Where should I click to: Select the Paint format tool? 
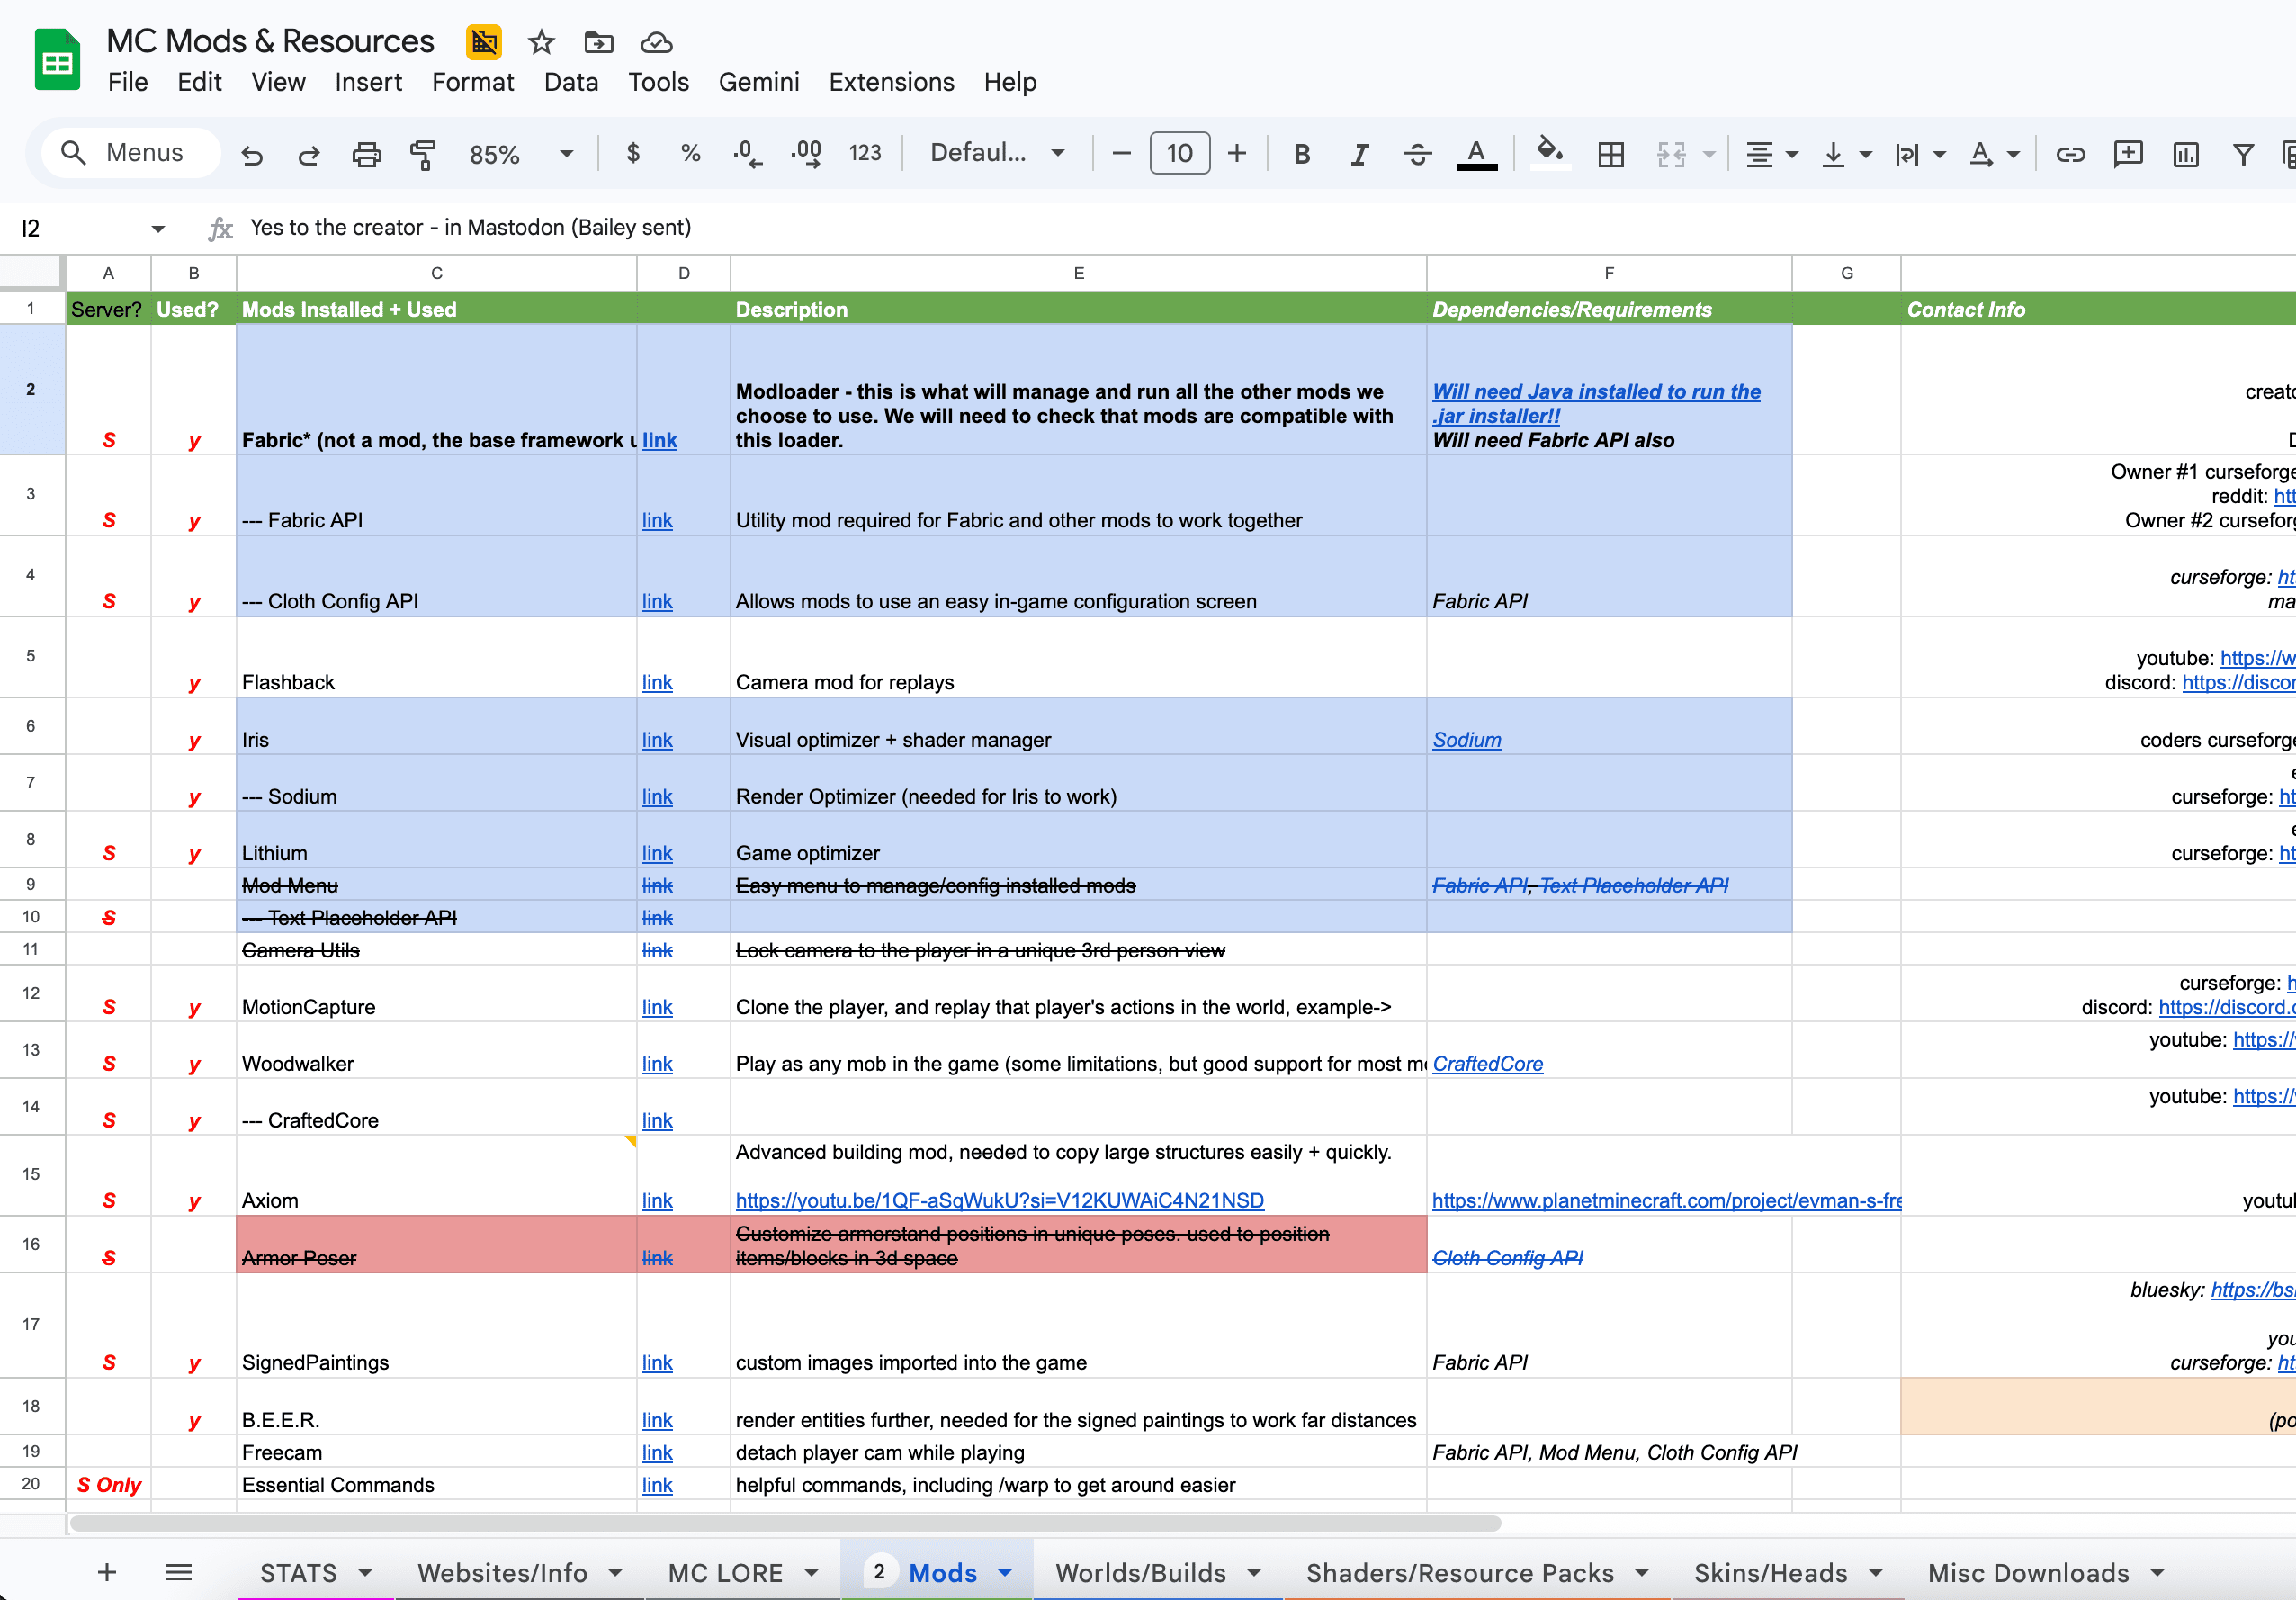[423, 154]
